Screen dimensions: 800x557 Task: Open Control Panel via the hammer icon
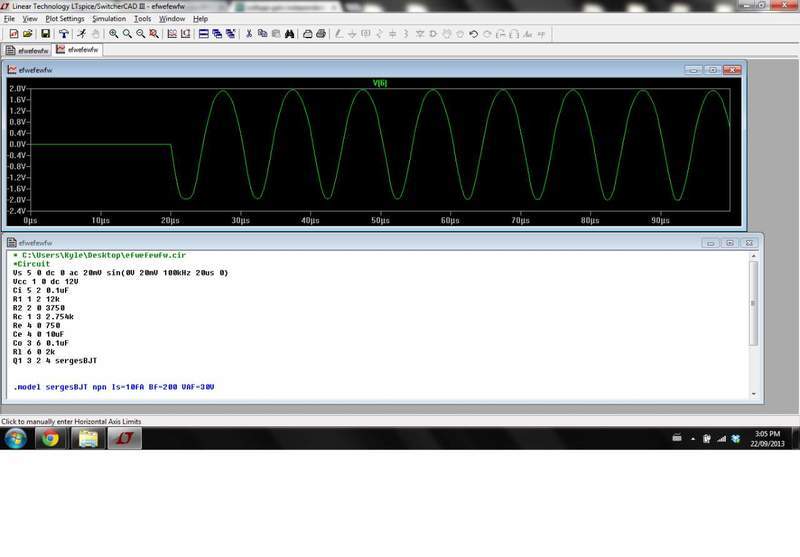(x=62, y=33)
